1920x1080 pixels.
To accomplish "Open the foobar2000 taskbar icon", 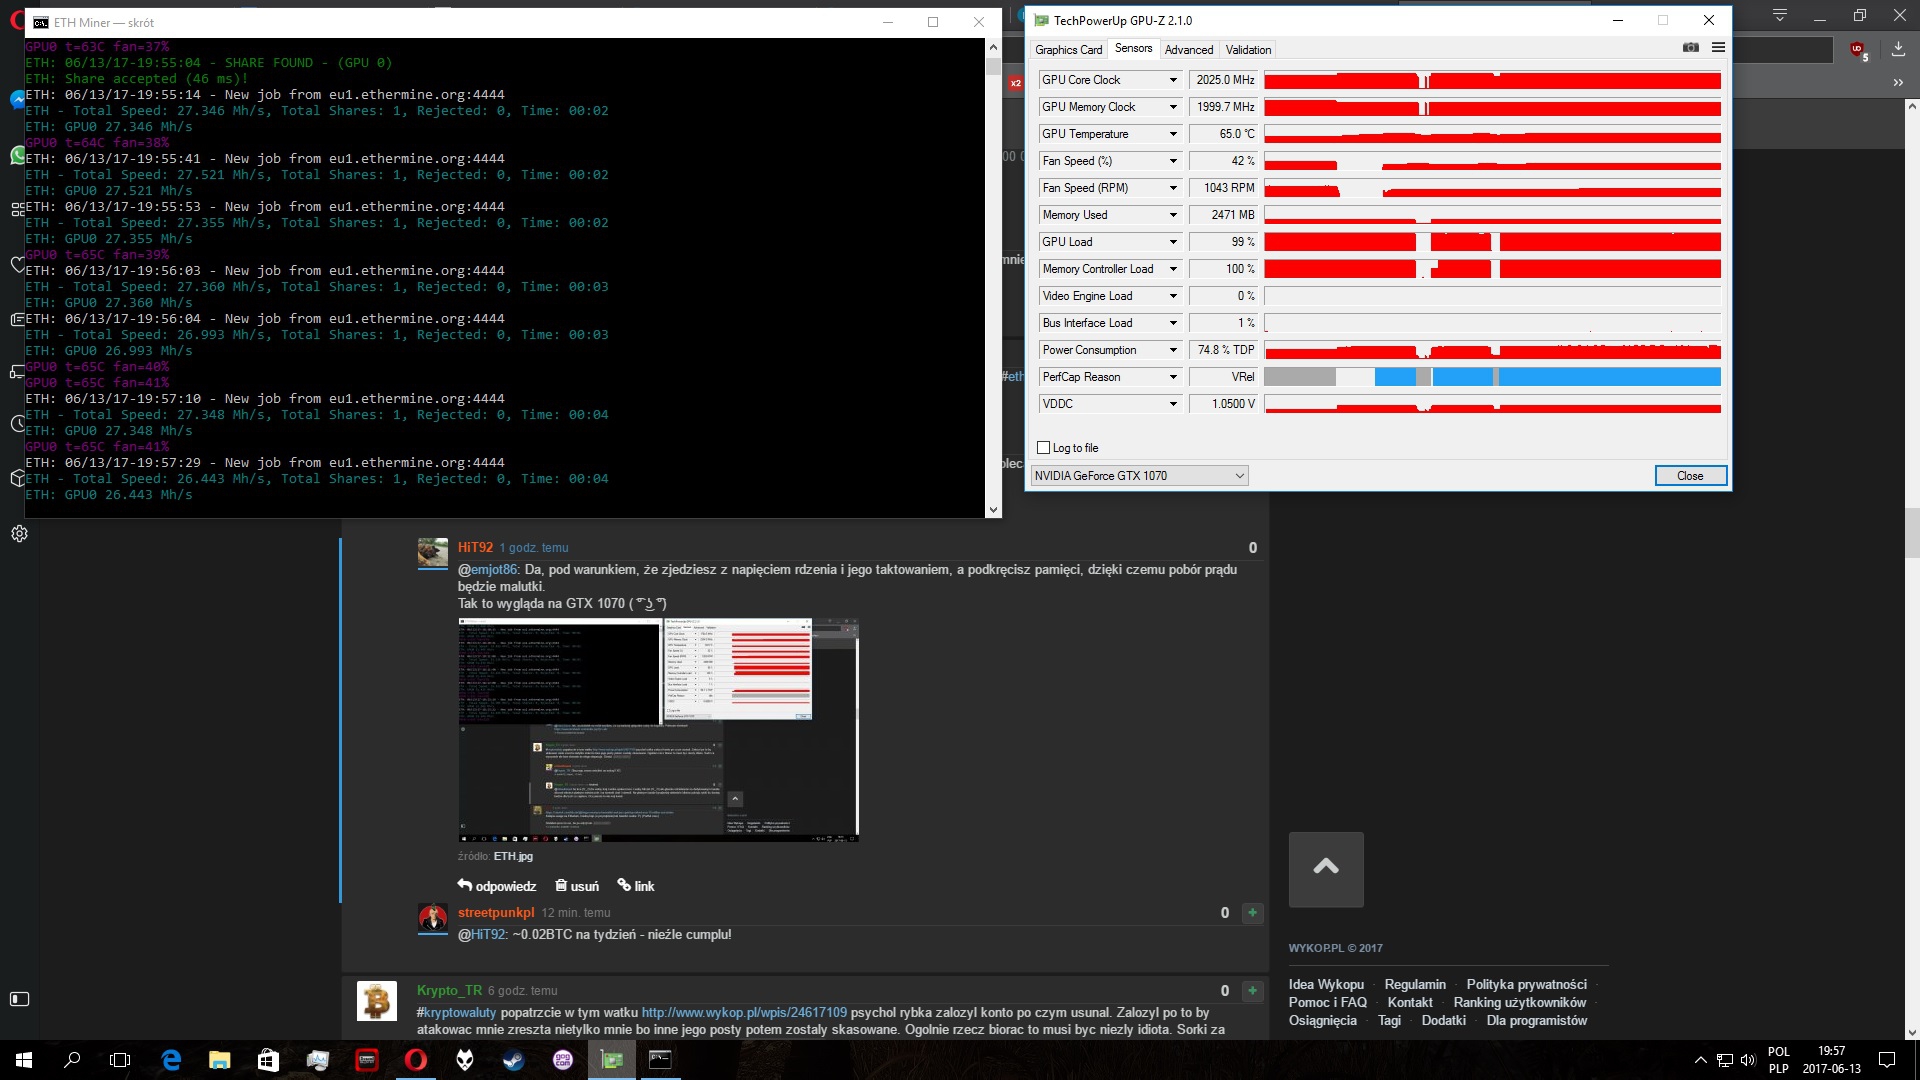I will click(x=464, y=1060).
